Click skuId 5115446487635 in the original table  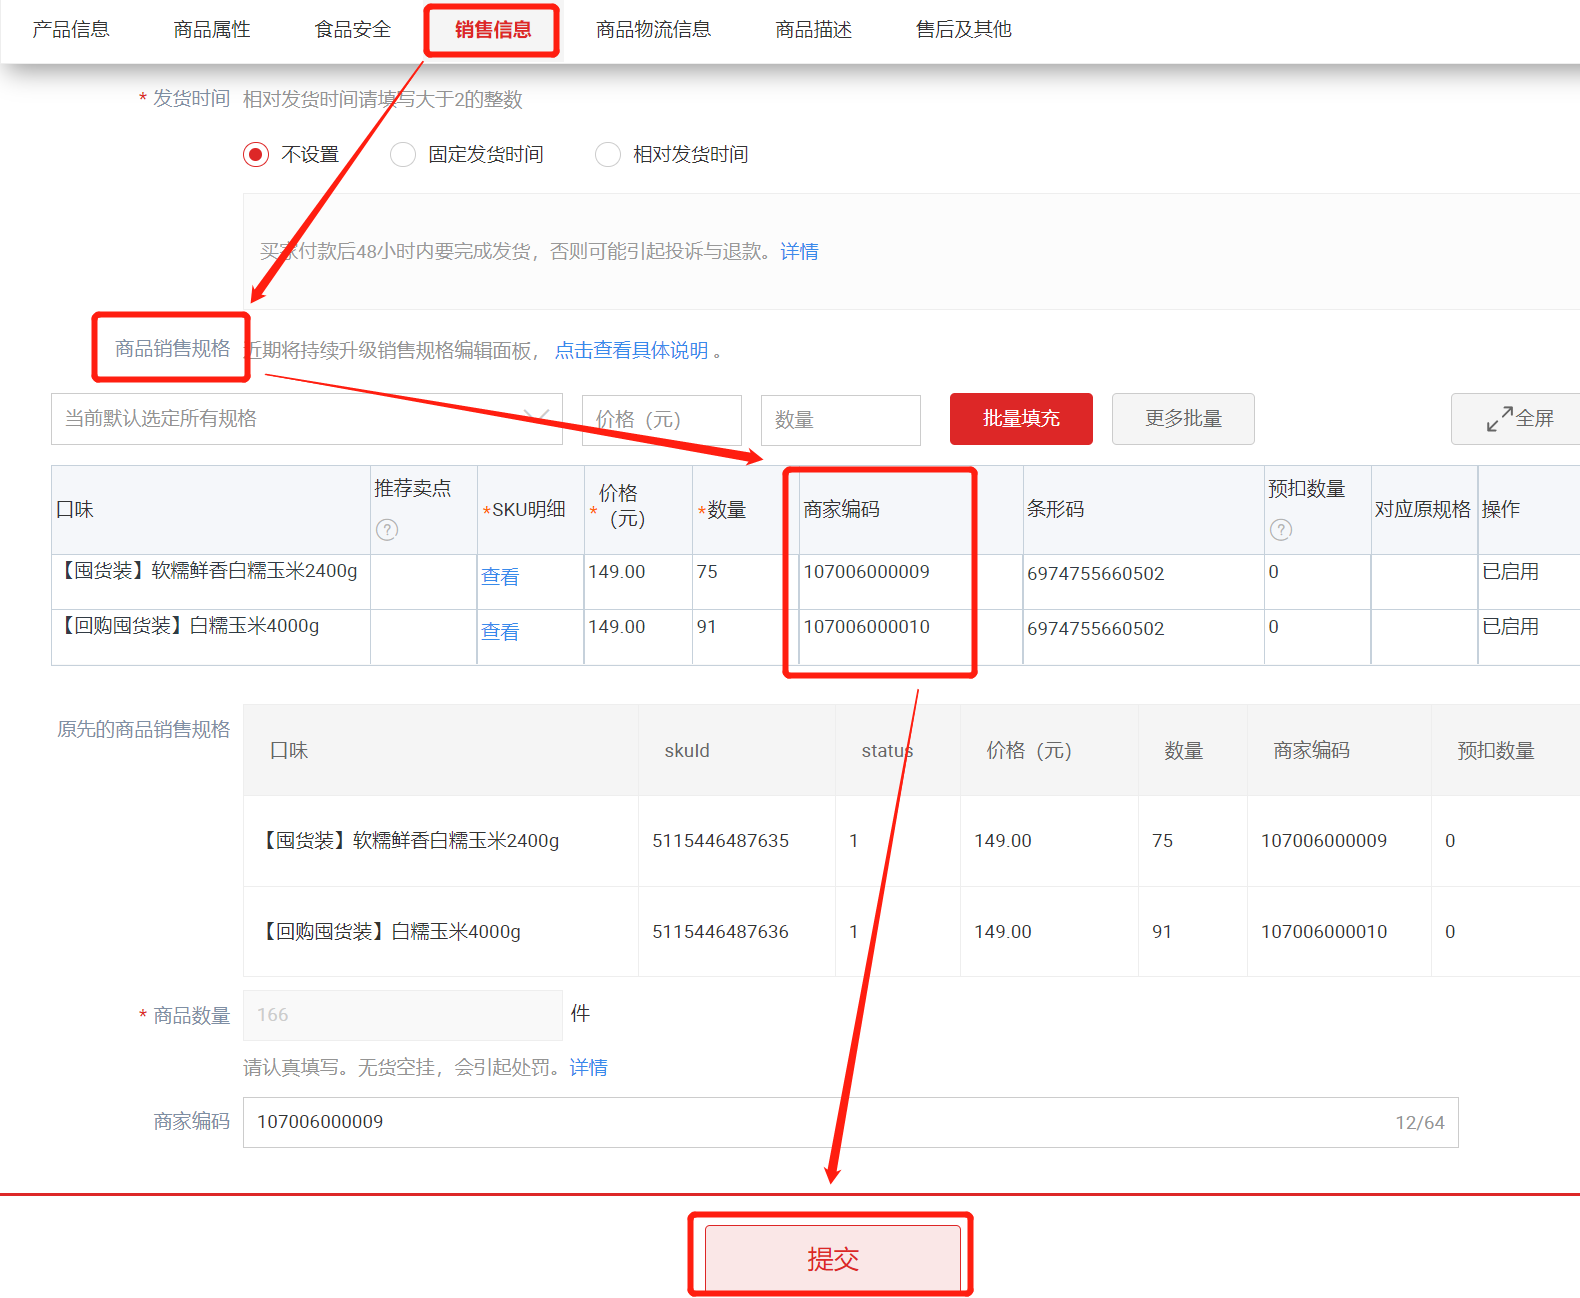[x=721, y=841]
